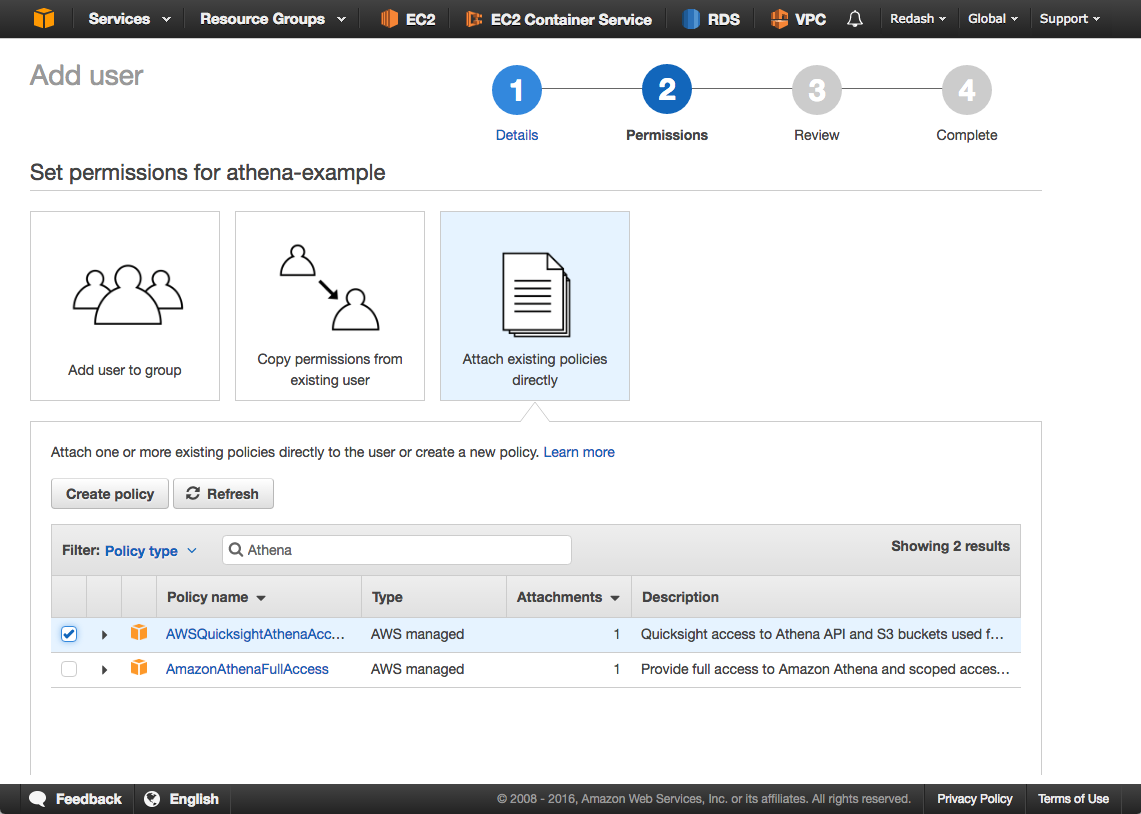Select Attach existing policies directly option
The image size is (1141, 814).
(535, 306)
